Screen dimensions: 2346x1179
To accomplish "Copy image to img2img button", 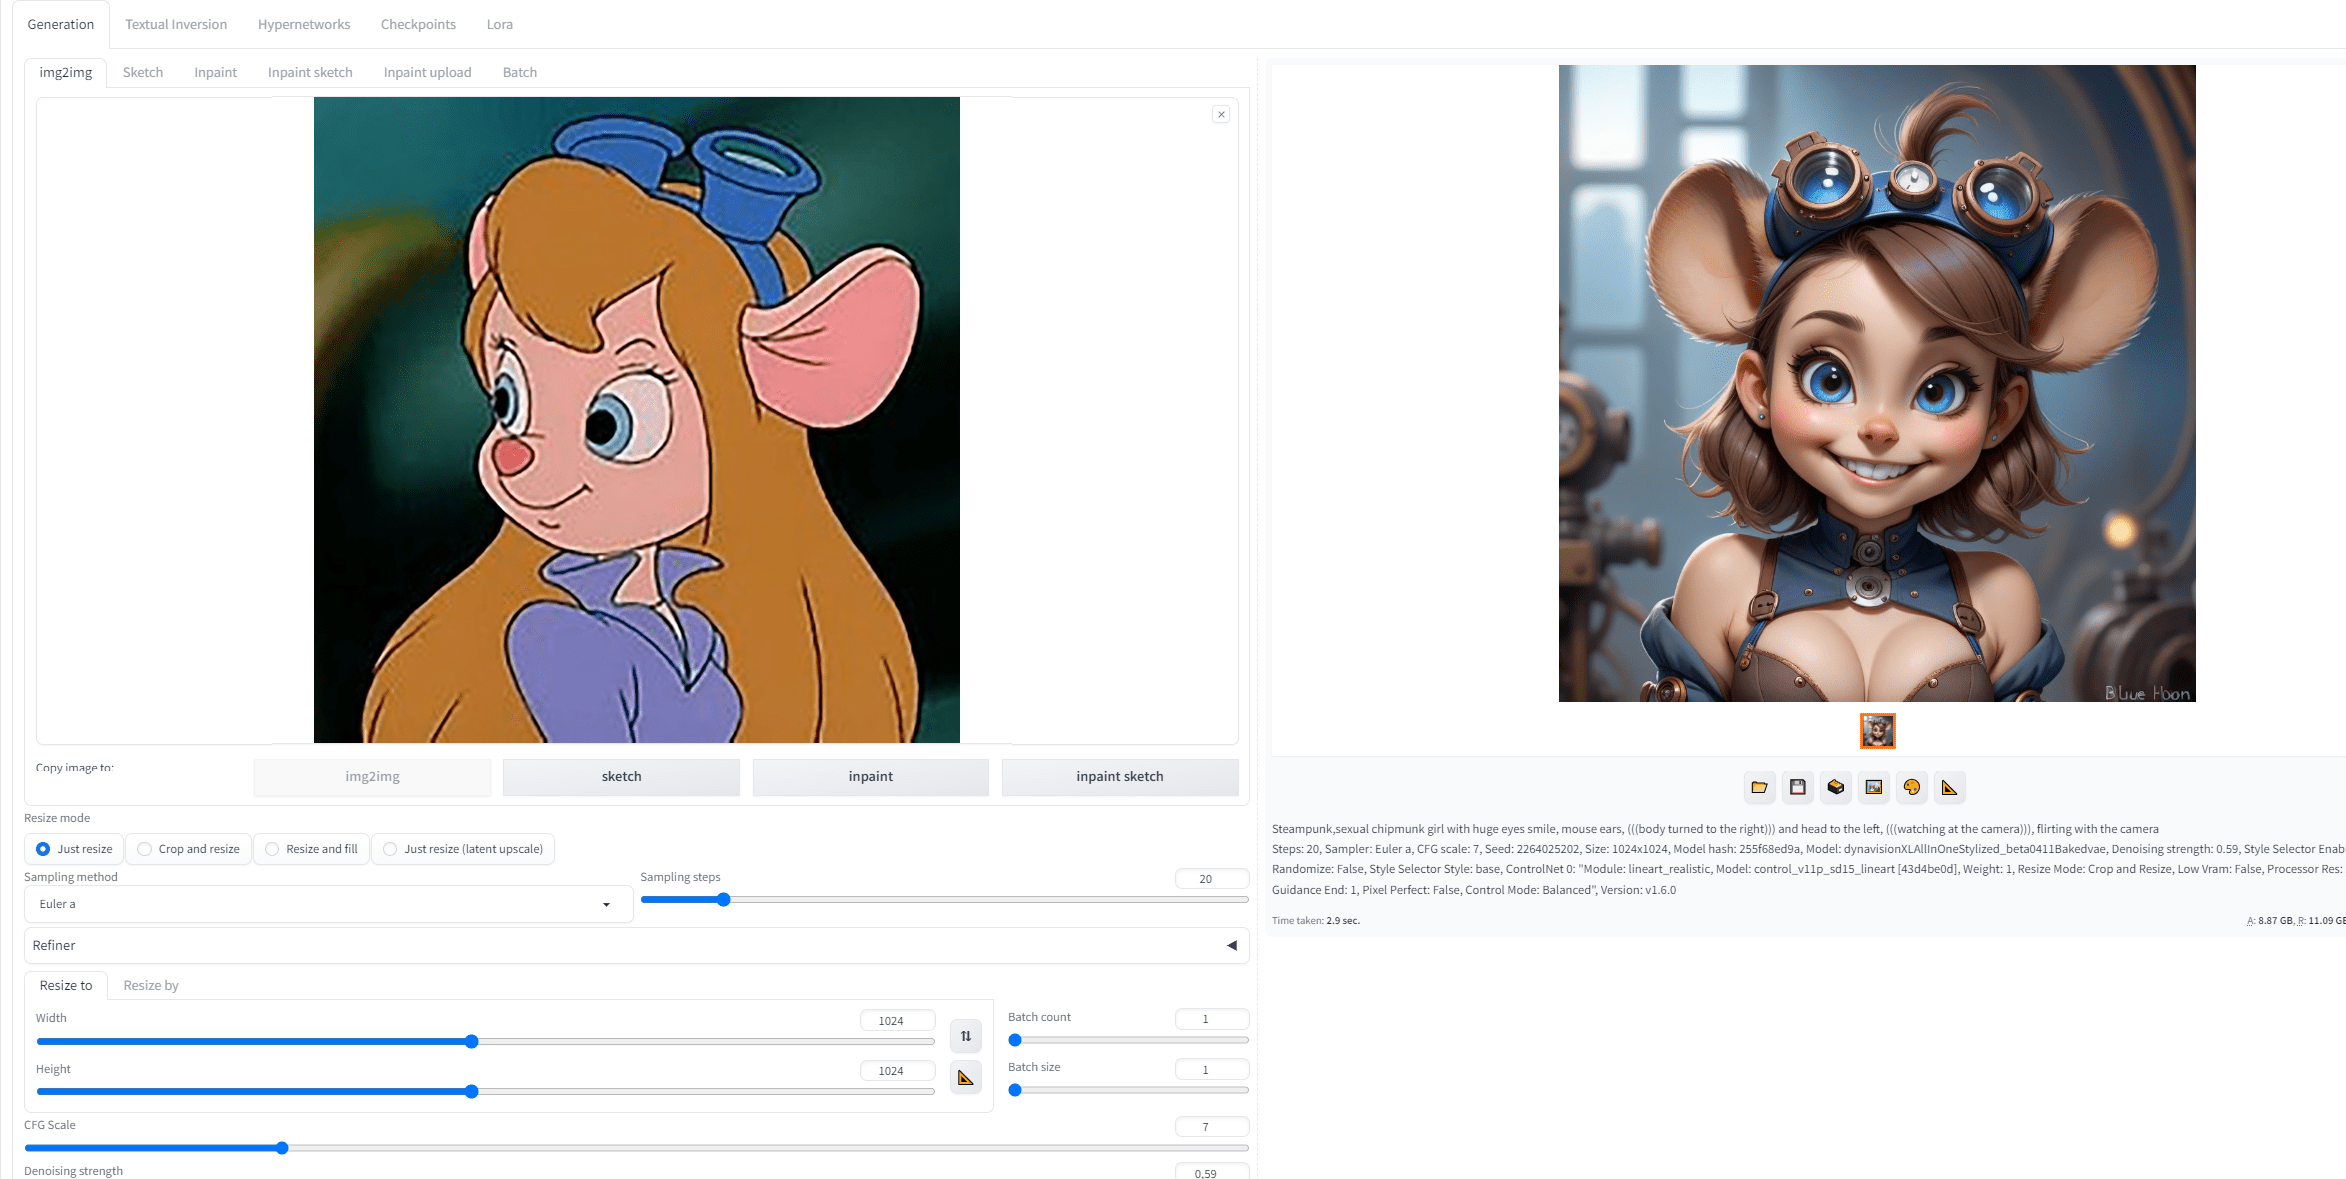I will point(372,777).
